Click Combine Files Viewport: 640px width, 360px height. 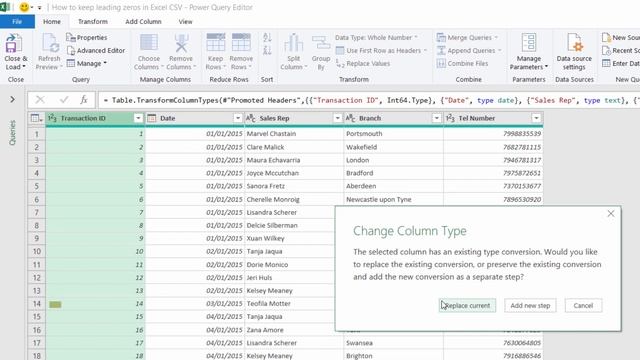[462, 64]
